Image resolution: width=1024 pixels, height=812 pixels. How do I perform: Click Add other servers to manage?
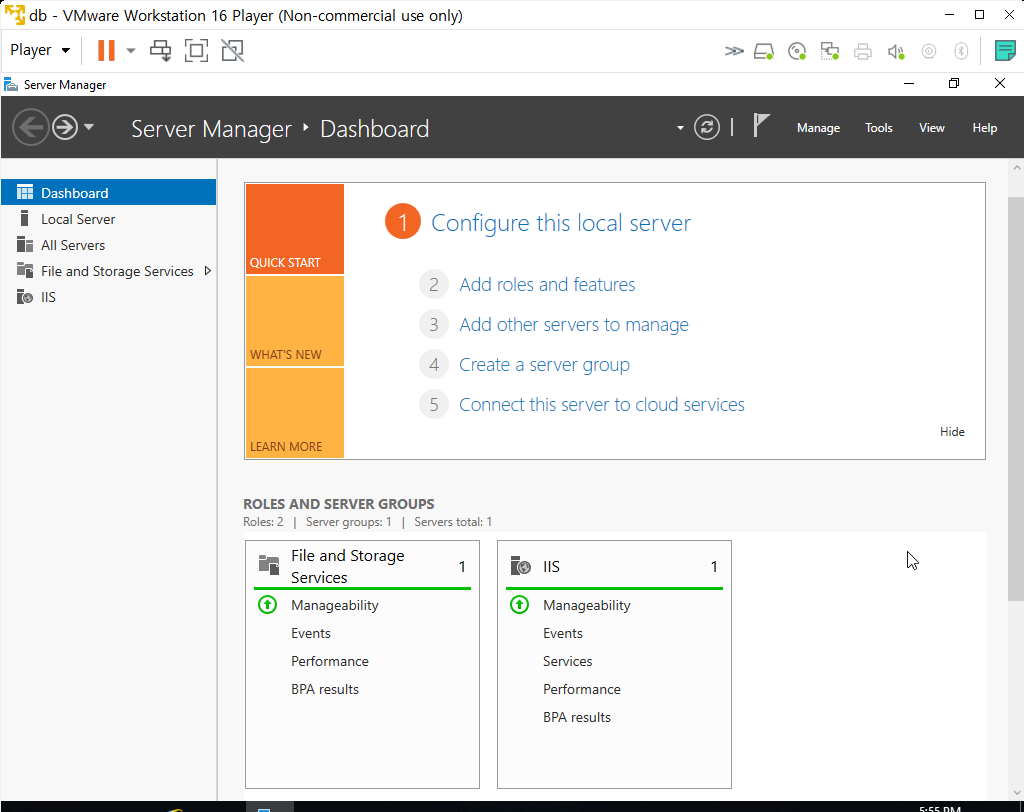click(574, 325)
